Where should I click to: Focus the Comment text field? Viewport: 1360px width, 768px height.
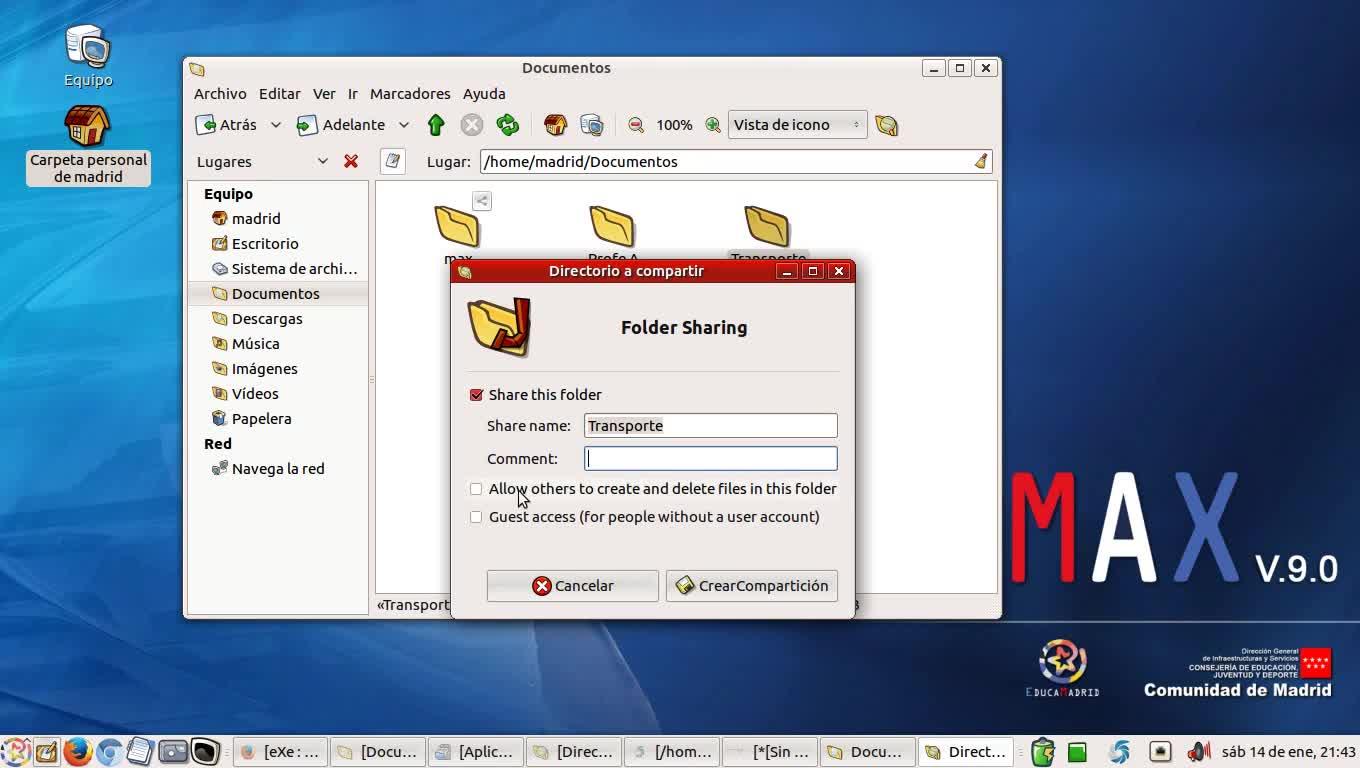711,459
